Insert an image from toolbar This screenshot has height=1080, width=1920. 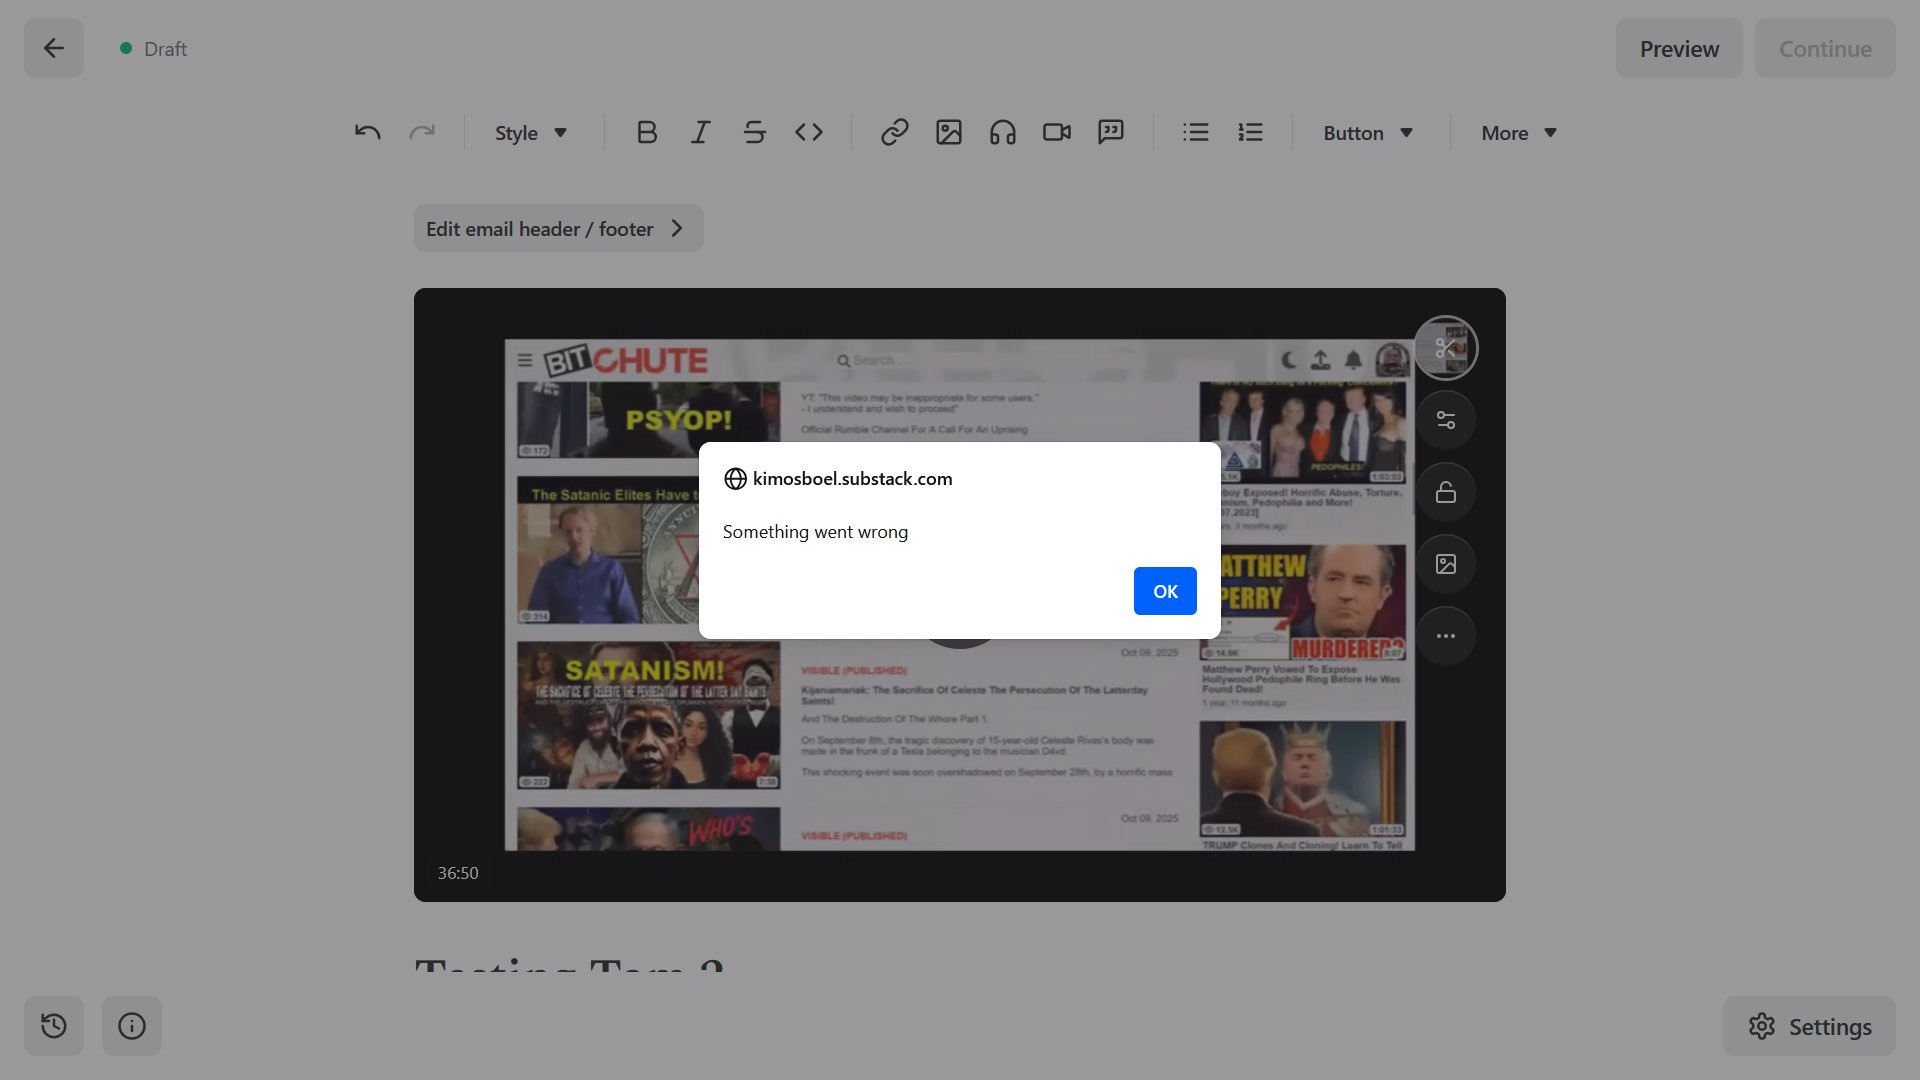tap(948, 132)
